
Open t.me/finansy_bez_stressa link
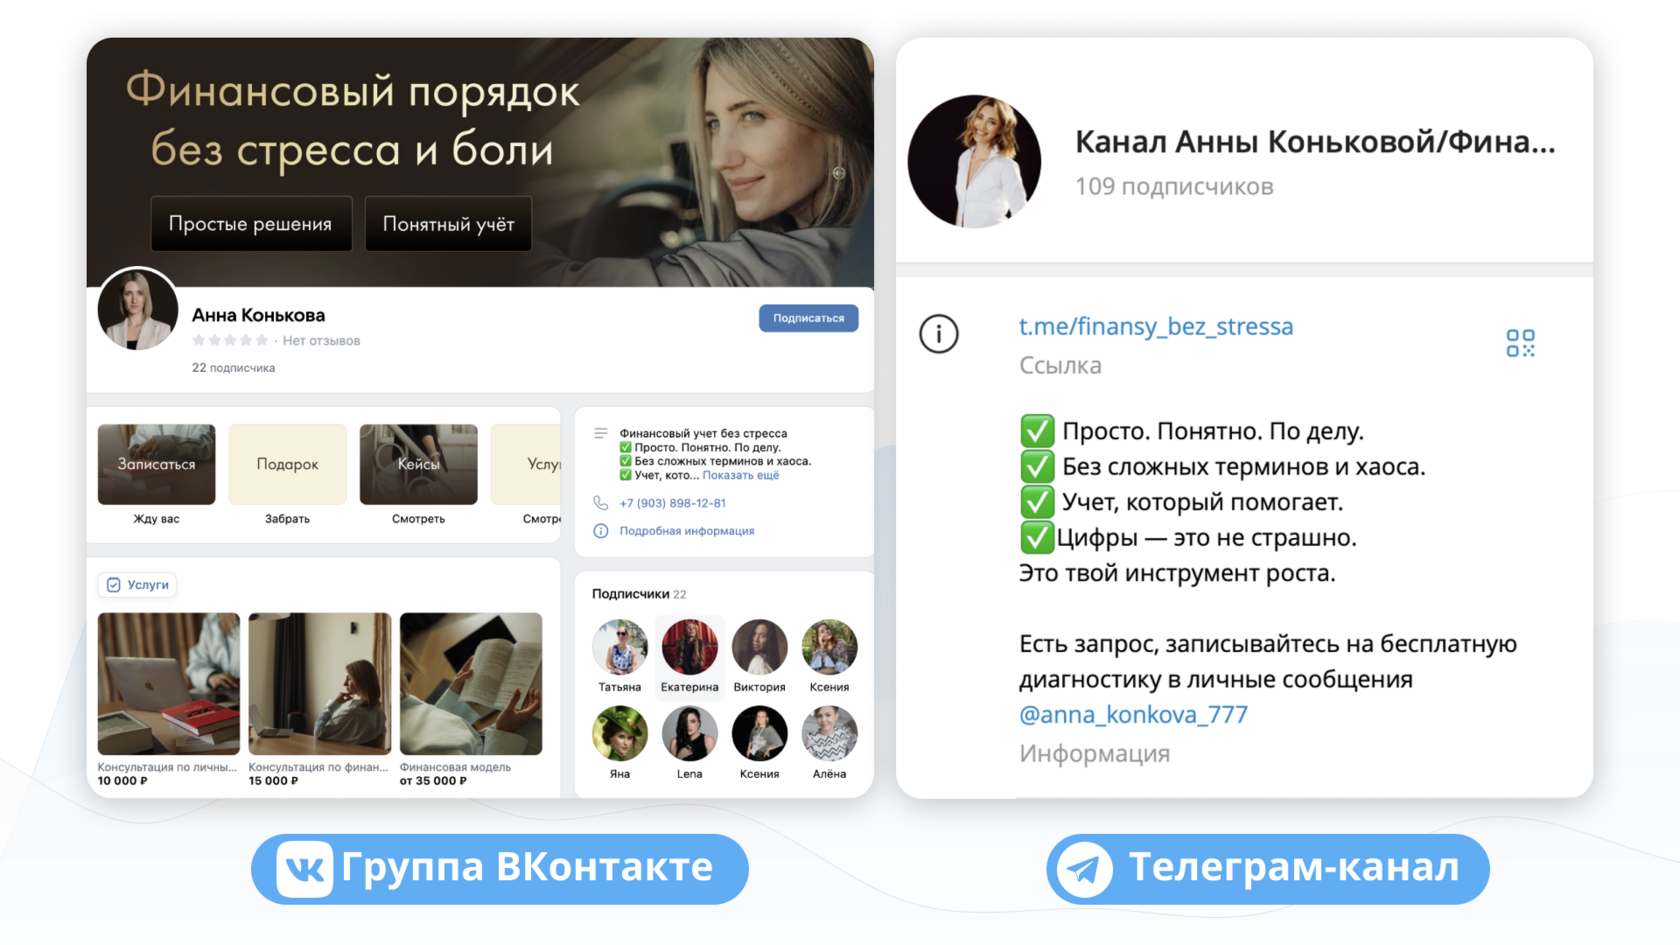(x=1156, y=326)
